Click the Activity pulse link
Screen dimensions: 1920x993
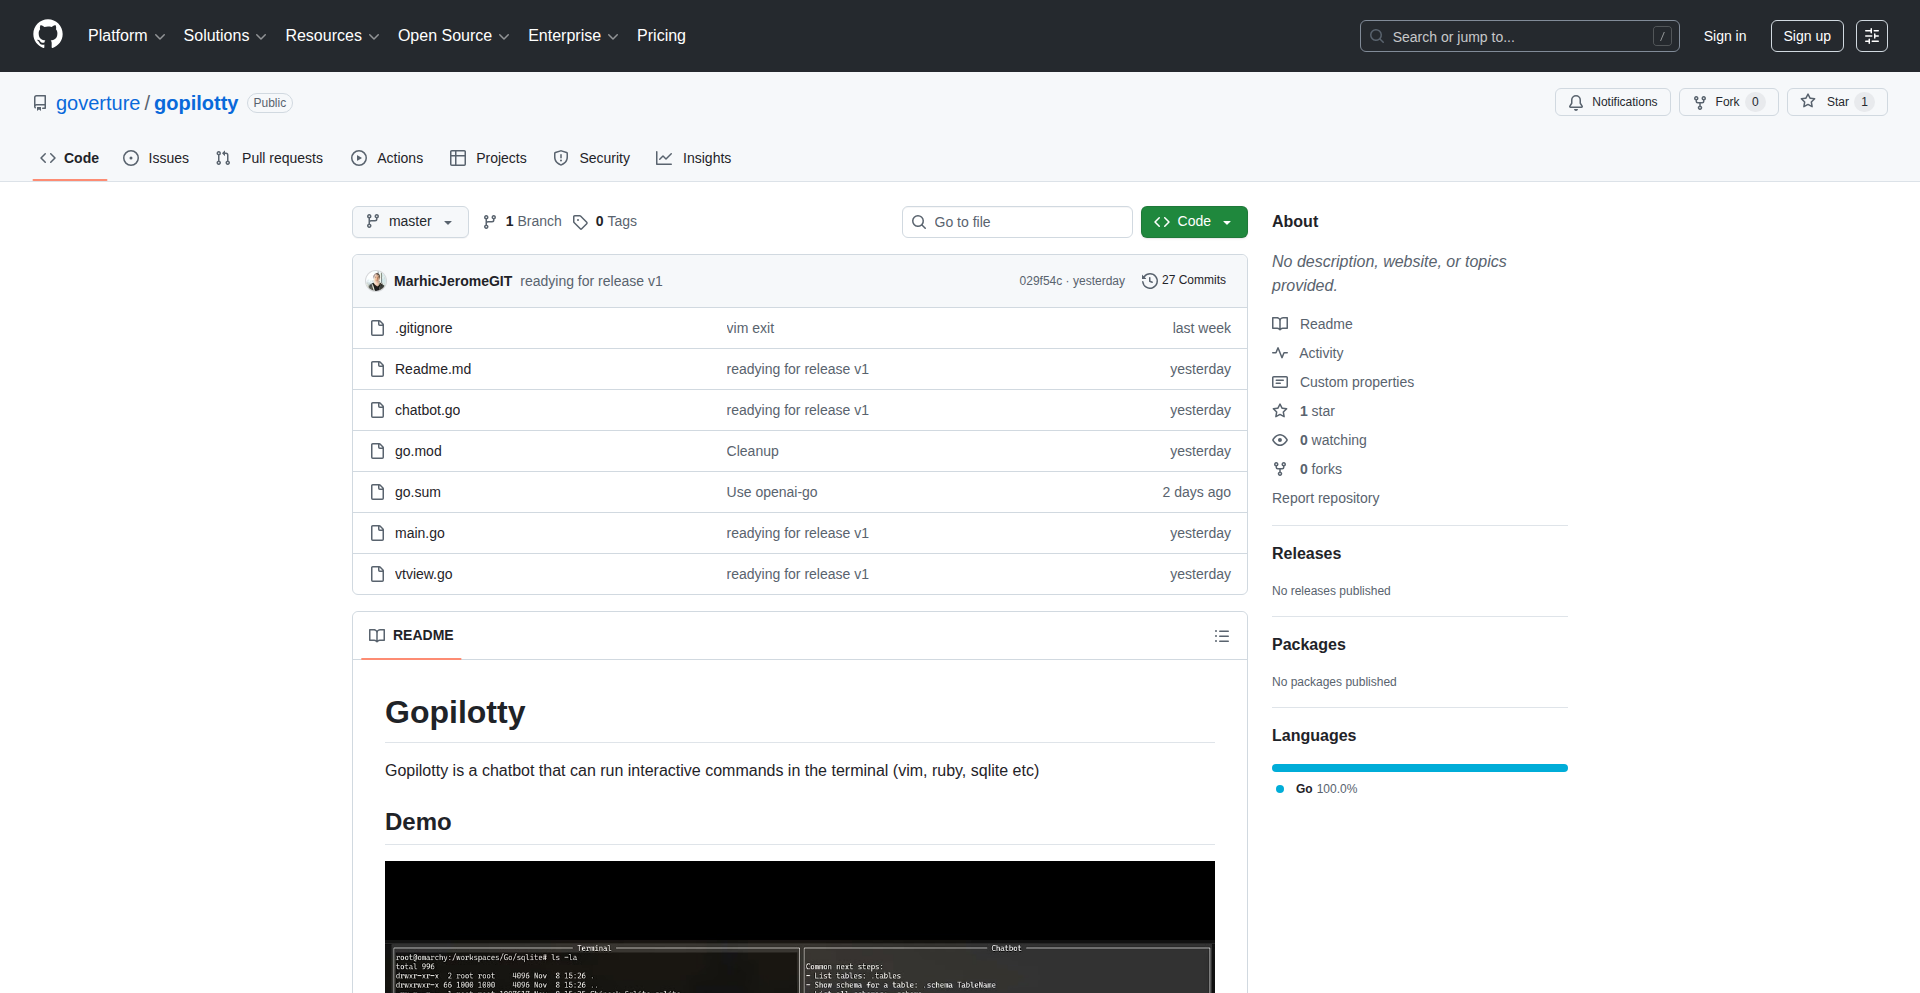point(1320,353)
